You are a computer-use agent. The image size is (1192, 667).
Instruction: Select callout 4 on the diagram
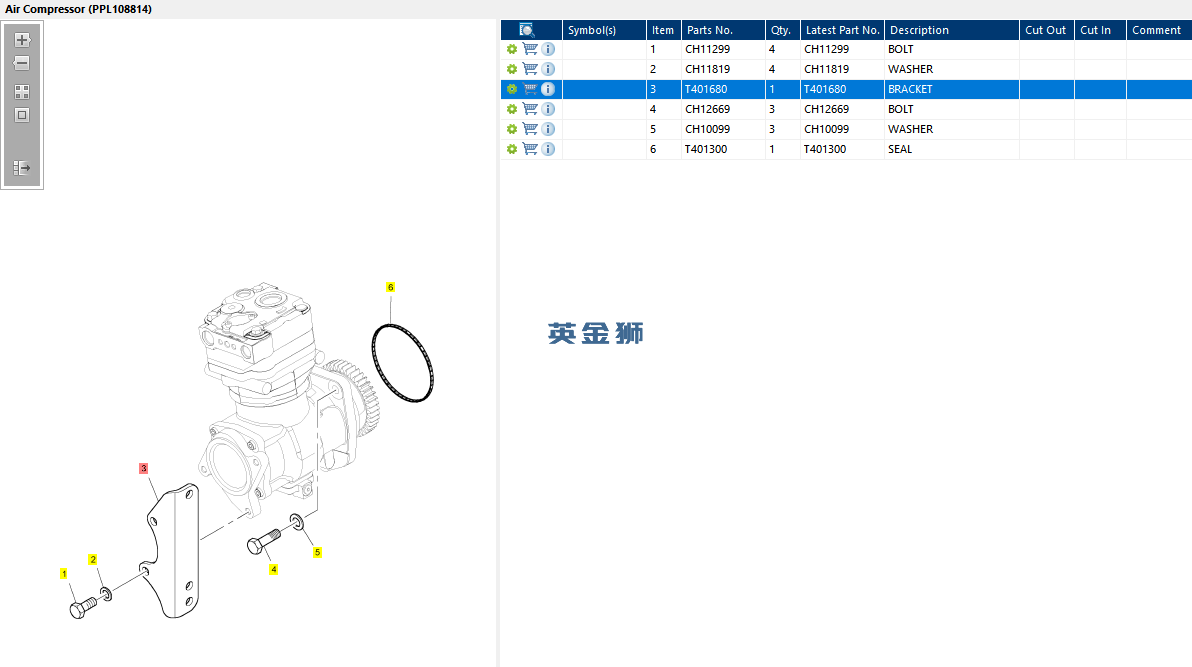click(274, 569)
